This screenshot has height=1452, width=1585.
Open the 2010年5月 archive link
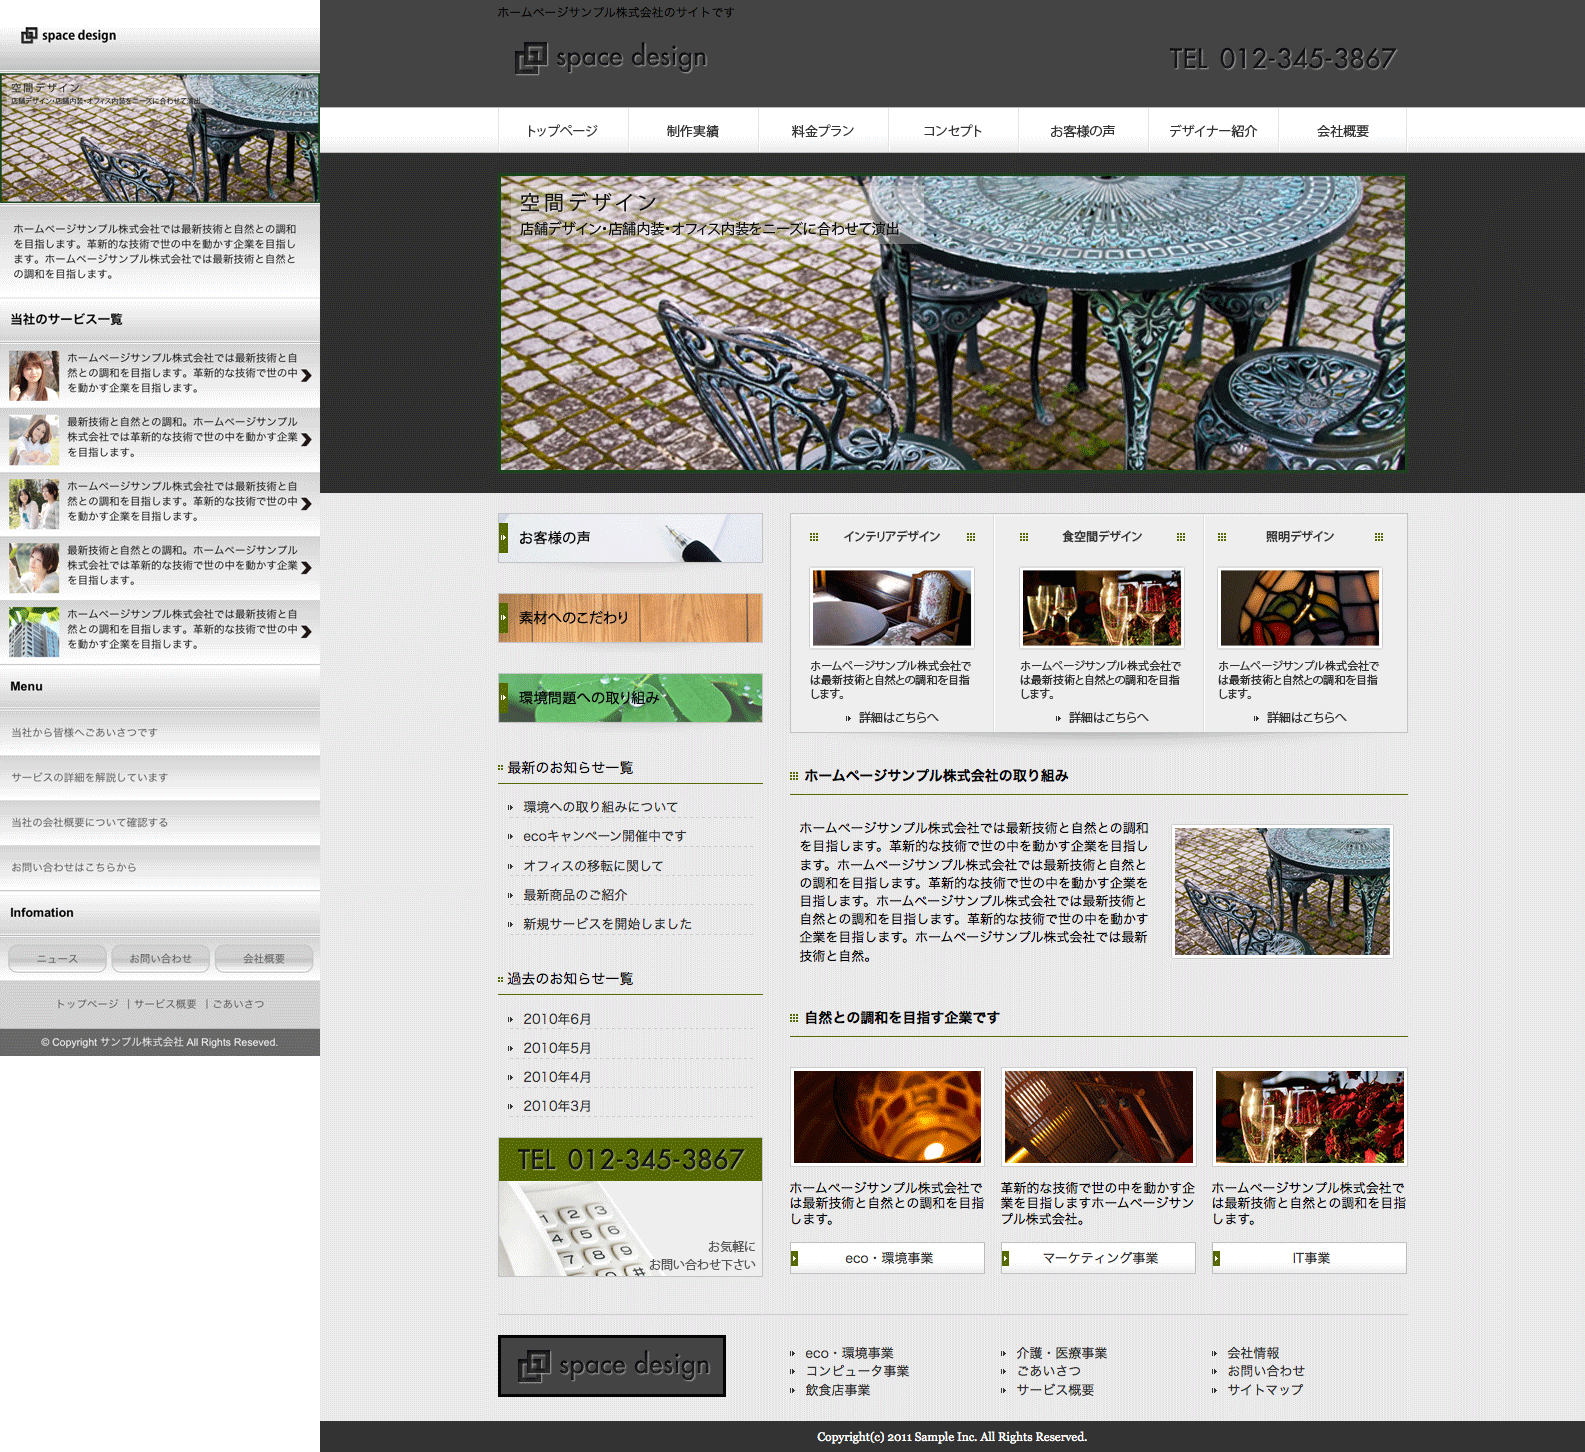(557, 1048)
